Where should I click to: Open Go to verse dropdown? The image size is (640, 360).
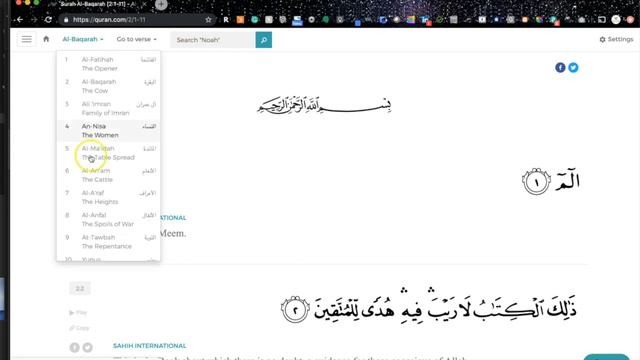[136, 39]
